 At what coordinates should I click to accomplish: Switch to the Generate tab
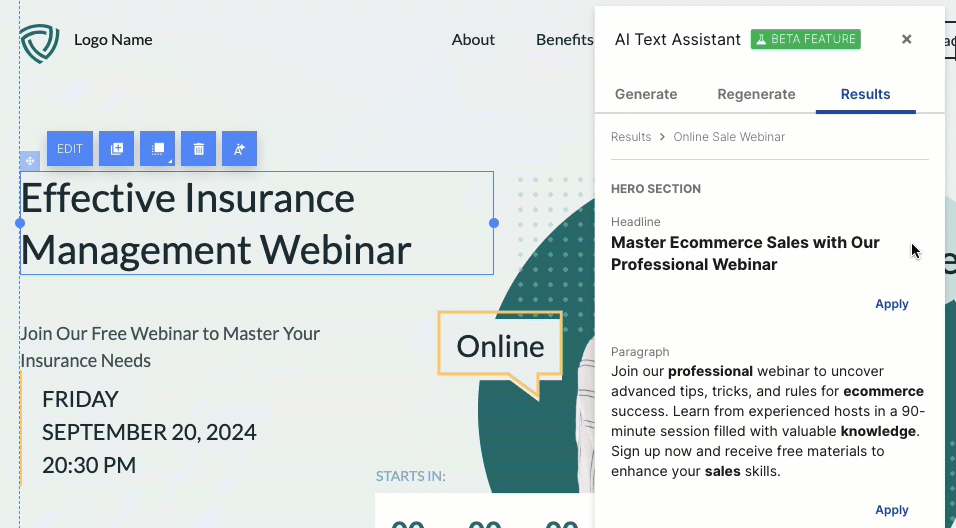pyautogui.click(x=646, y=94)
